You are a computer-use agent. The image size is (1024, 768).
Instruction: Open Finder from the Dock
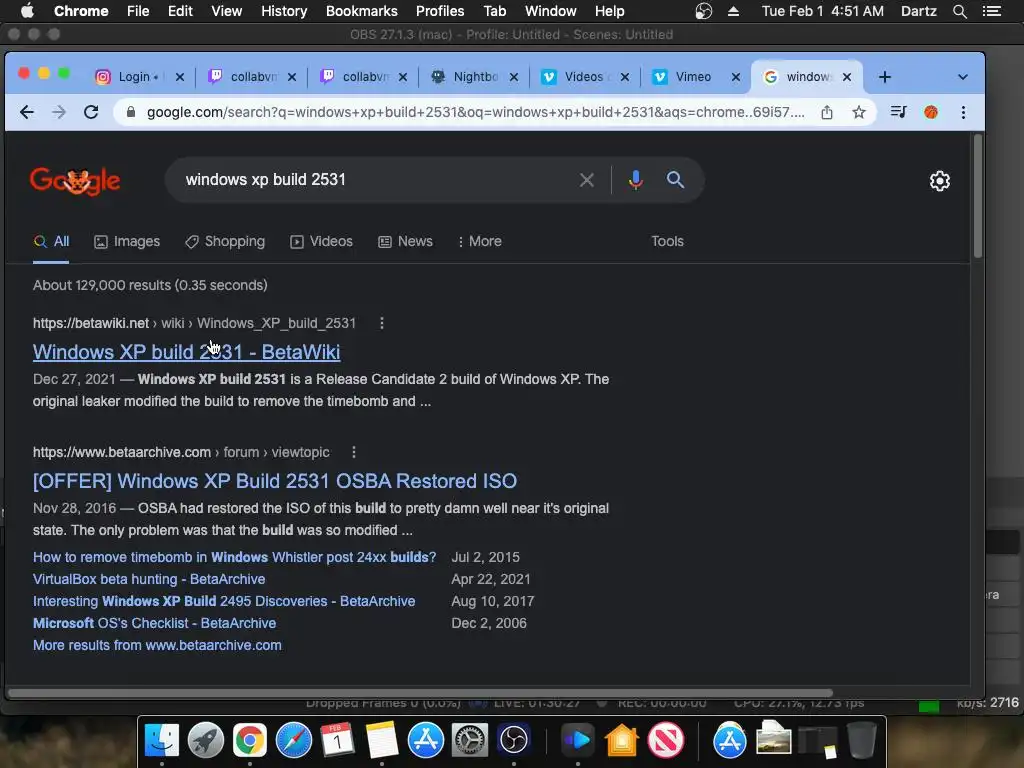[x=161, y=741]
